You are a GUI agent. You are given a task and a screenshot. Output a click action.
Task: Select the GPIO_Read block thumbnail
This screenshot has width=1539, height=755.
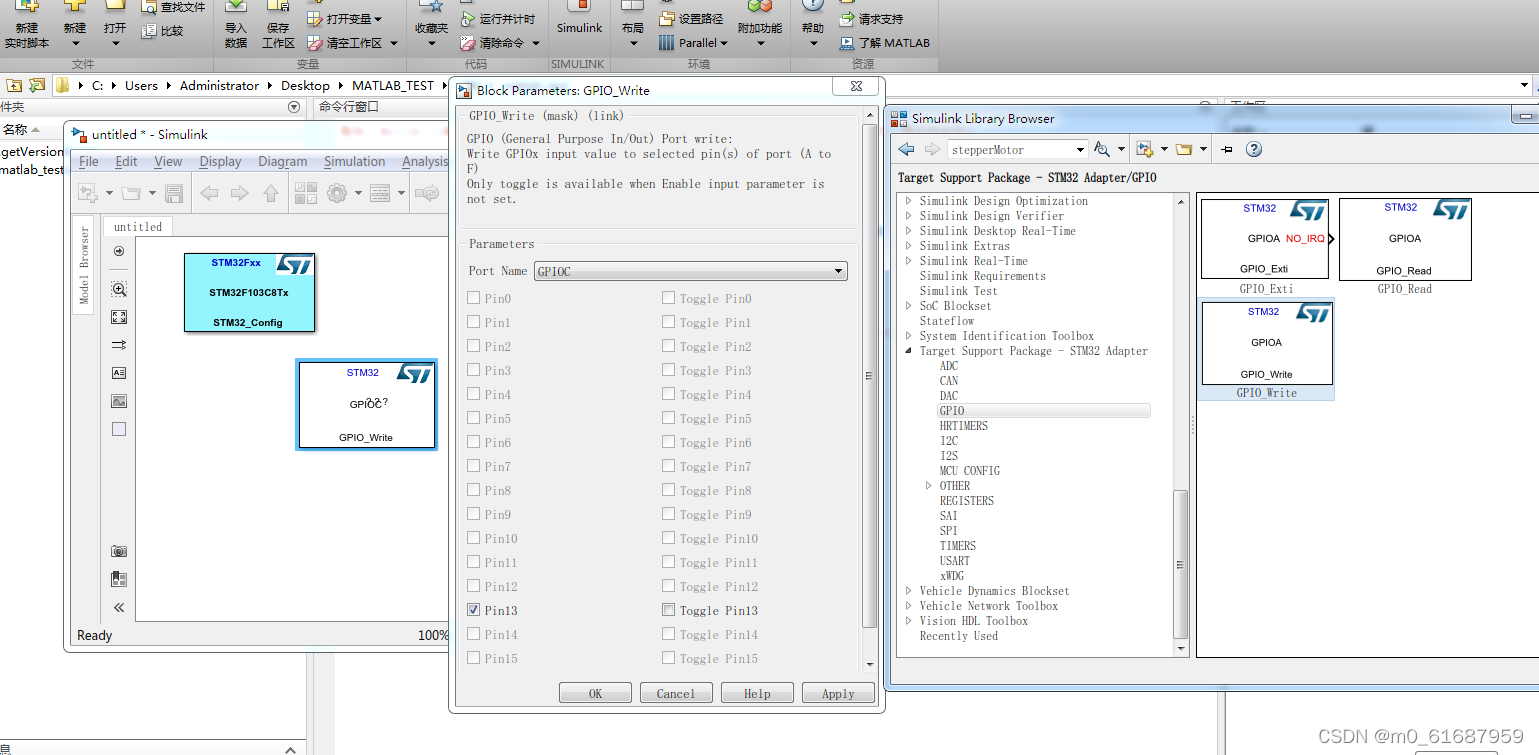1405,239
